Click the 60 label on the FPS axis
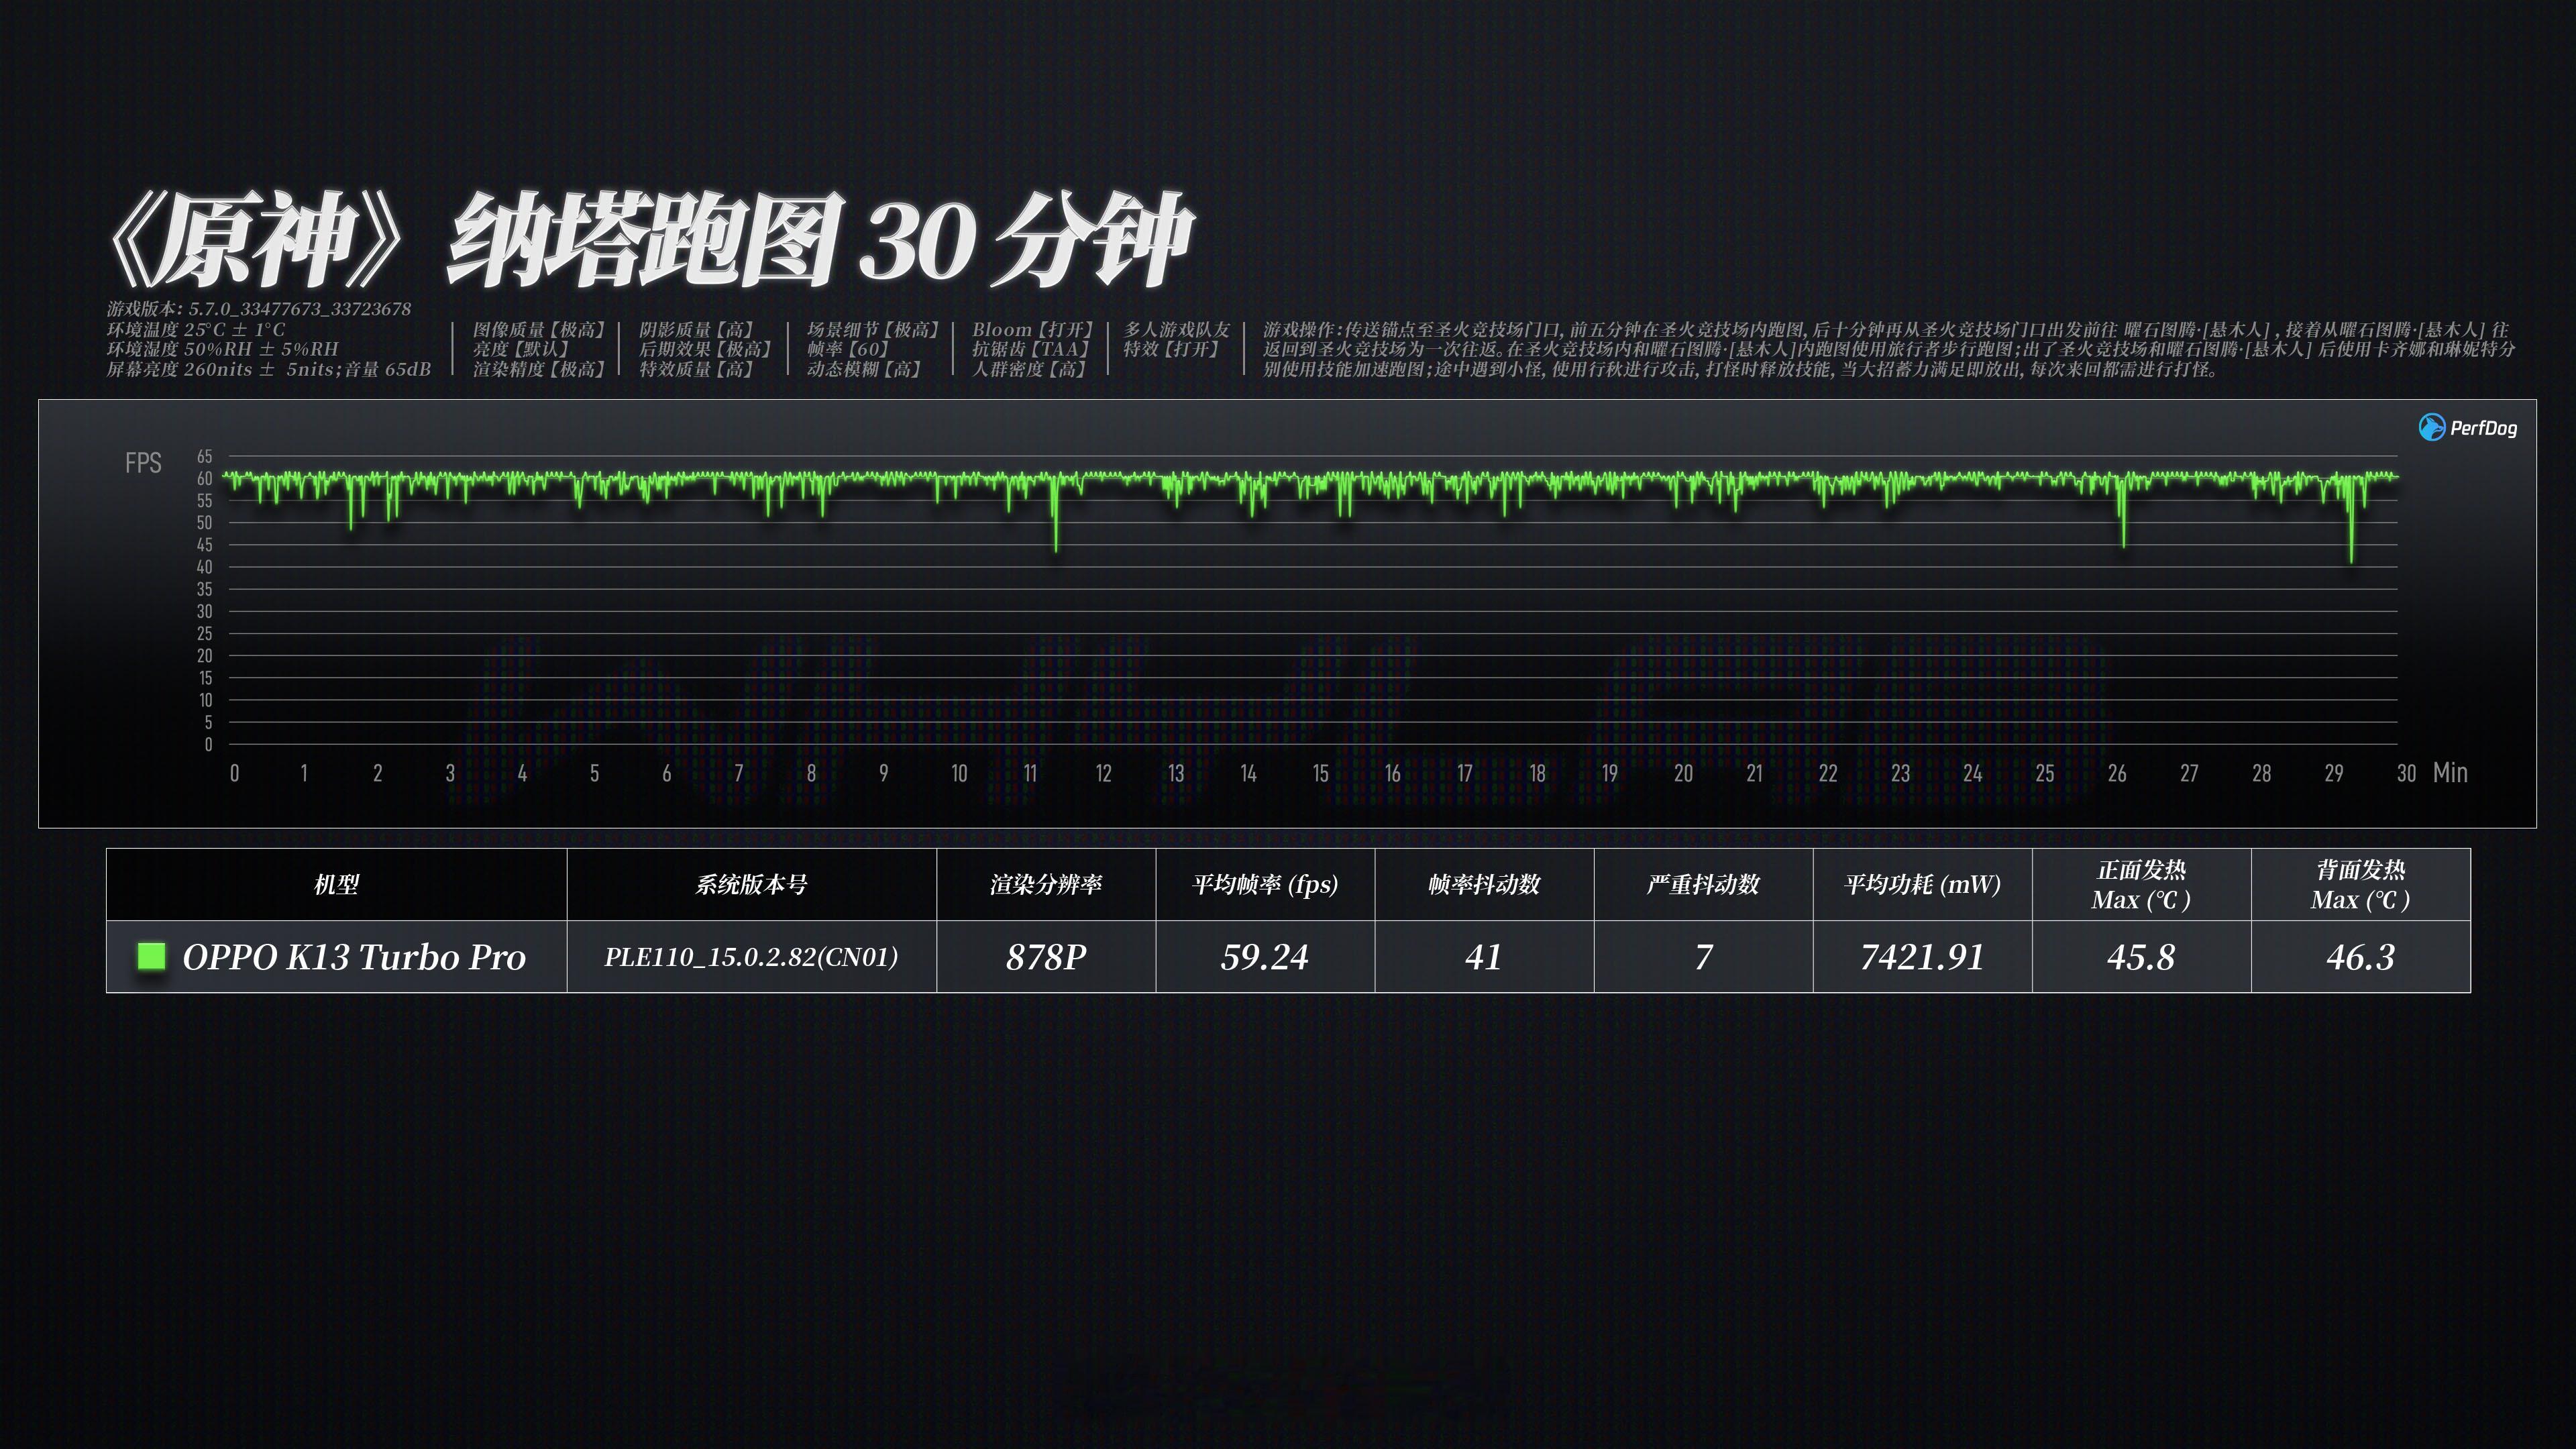This screenshot has width=2576, height=1449. pyautogui.click(x=204, y=478)
